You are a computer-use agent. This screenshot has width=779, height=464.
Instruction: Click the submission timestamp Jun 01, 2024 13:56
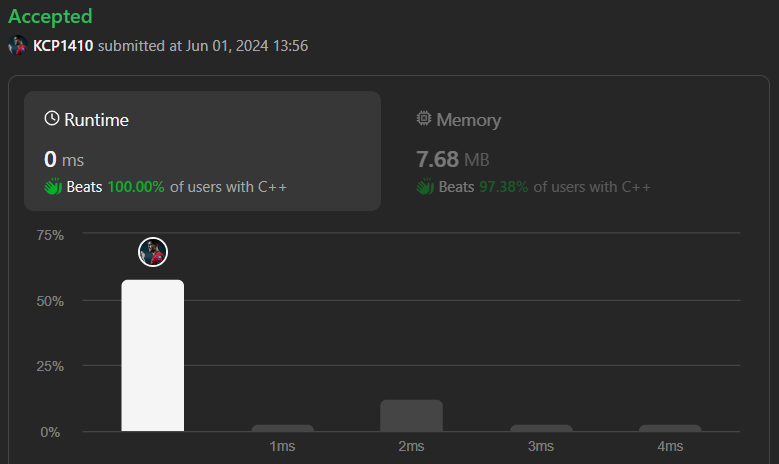pos(247,46)
